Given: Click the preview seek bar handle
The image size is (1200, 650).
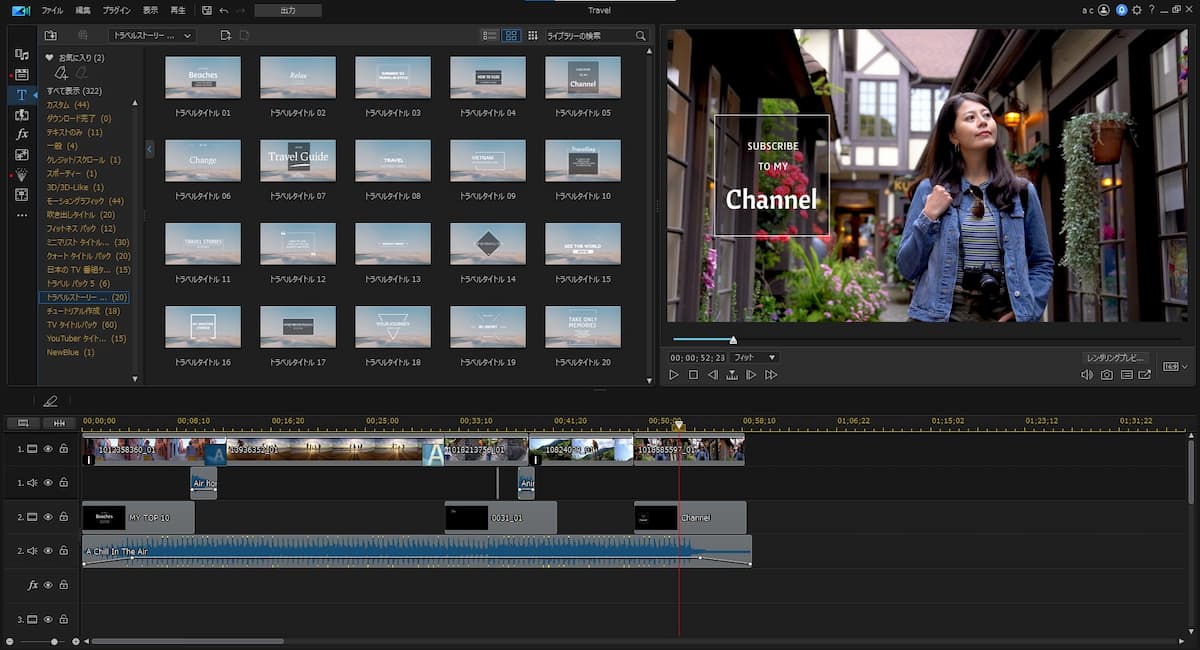Looking at the screenshot, I should 733,339.
